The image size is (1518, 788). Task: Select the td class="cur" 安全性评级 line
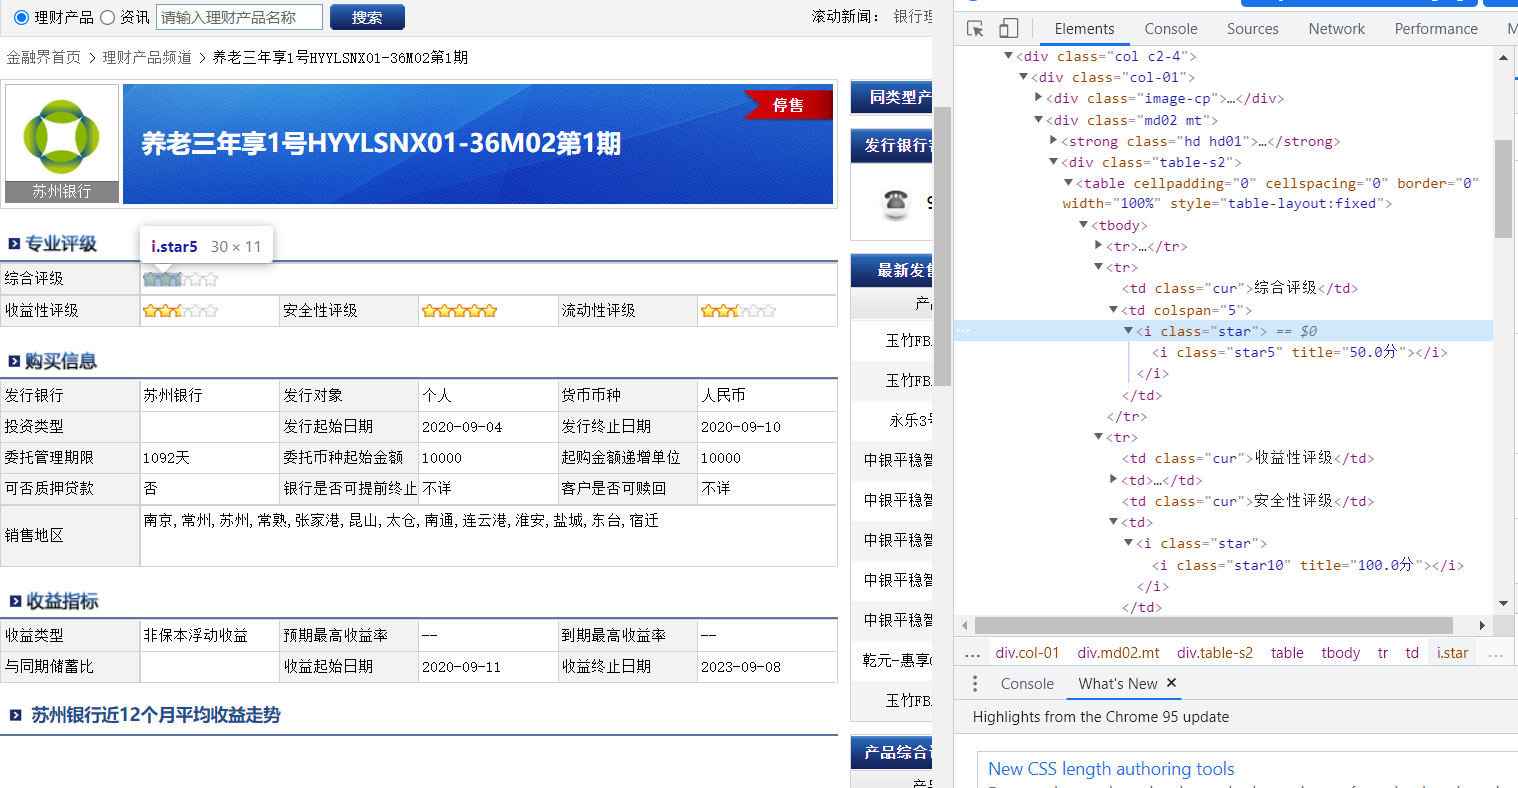[1248, 501]
